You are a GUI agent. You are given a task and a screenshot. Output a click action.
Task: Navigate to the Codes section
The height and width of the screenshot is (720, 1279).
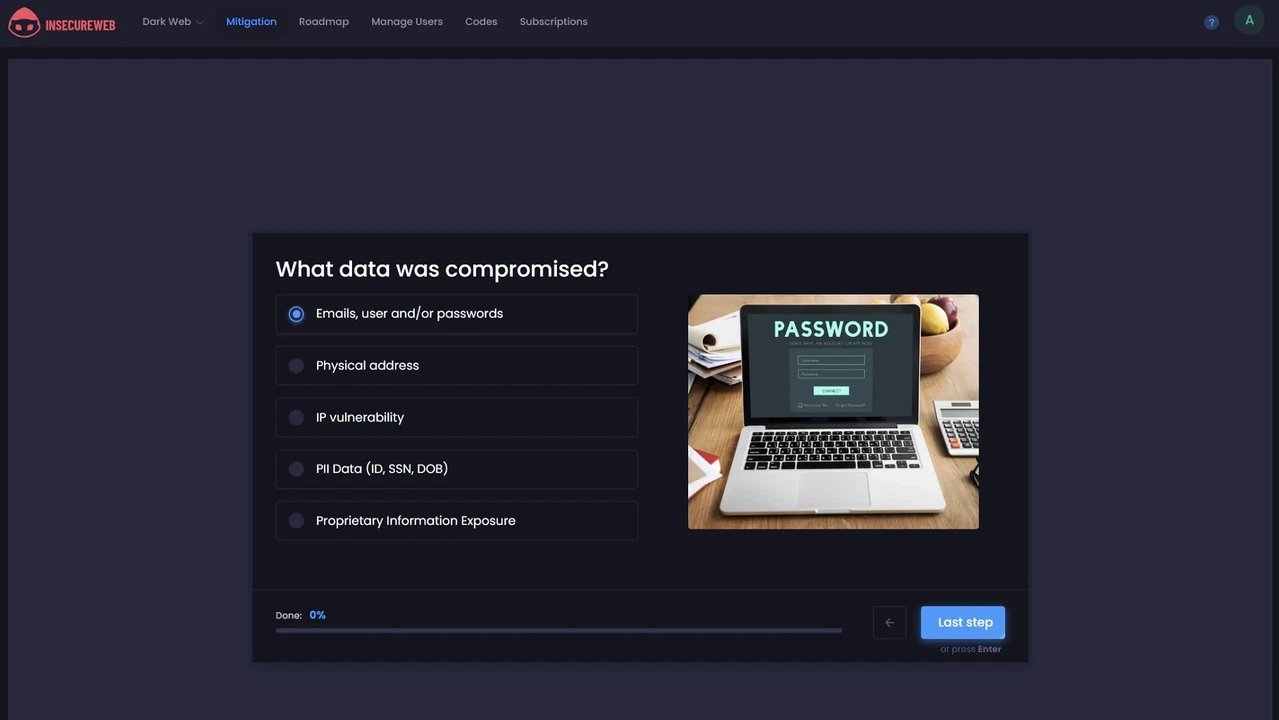coord(481,22)
